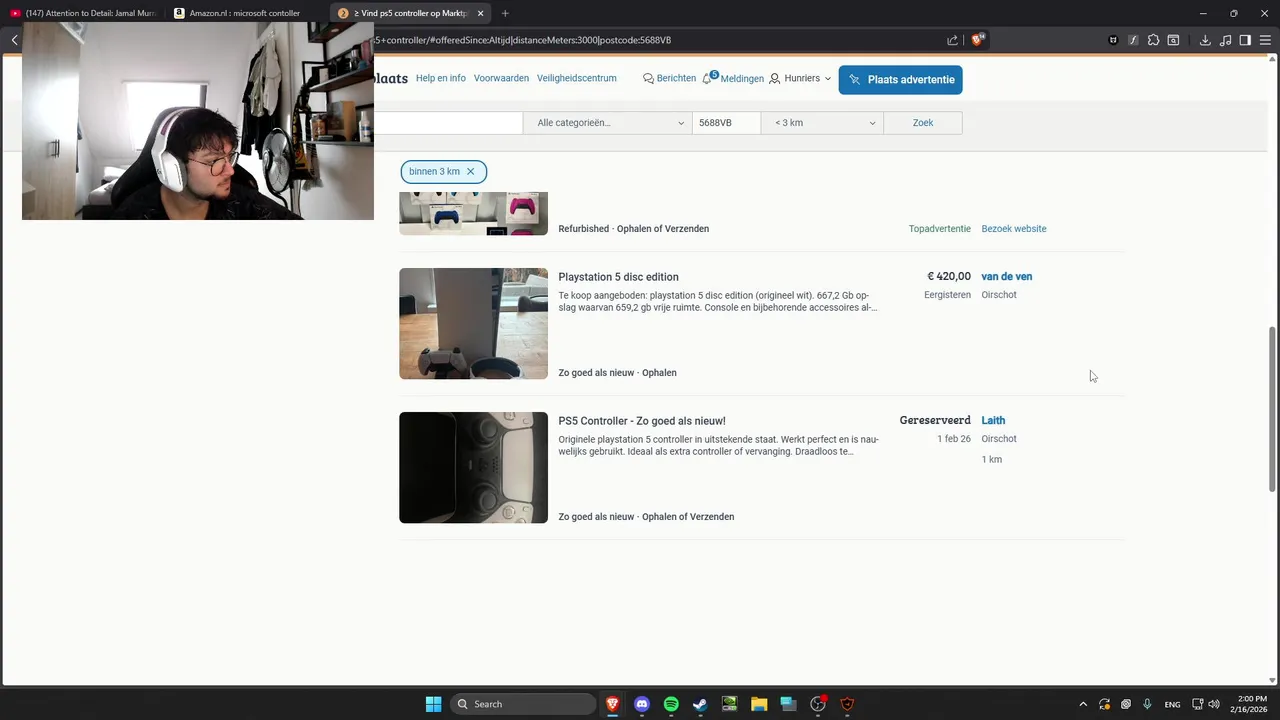Viewport: 1280px width, 720px height.
Task: Open the media playlist music-note icon
Action: (1225, 40)
